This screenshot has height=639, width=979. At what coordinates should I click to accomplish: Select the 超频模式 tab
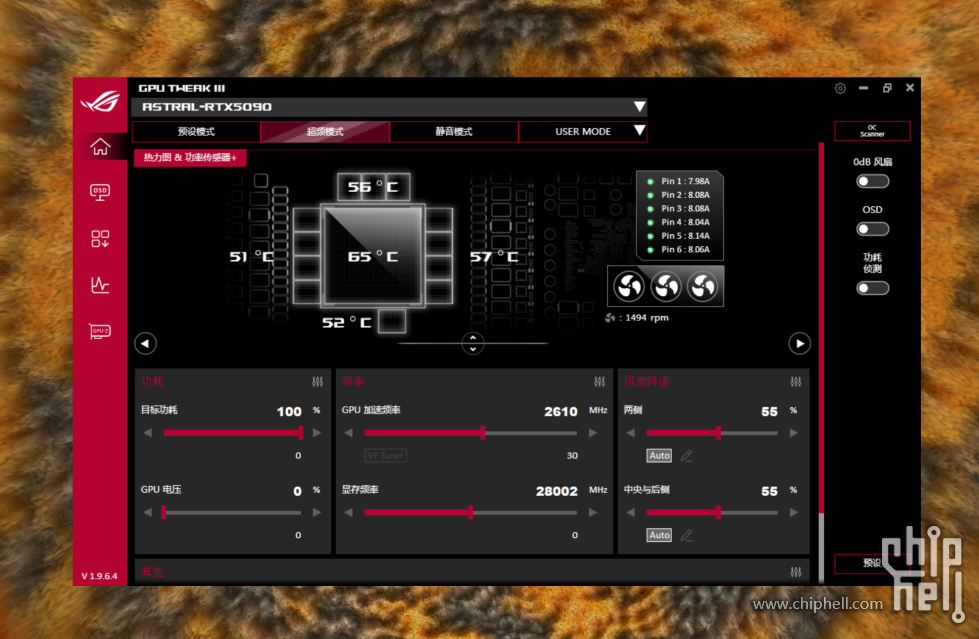click(x=325, y=132)
